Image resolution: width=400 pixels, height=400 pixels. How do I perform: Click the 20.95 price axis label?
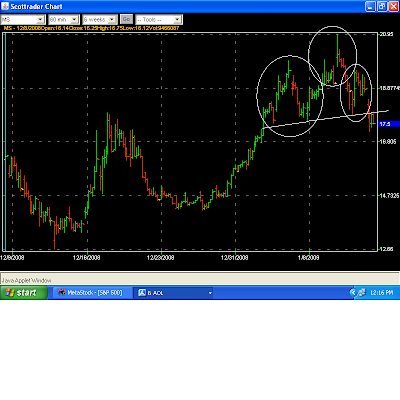[x=386, y=34]
